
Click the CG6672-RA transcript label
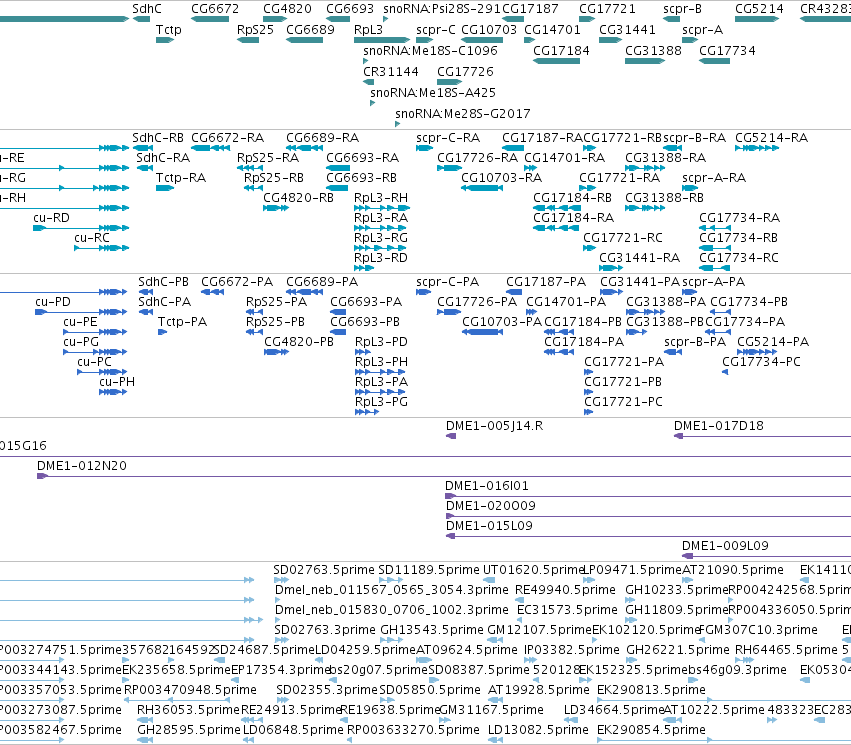227,138
